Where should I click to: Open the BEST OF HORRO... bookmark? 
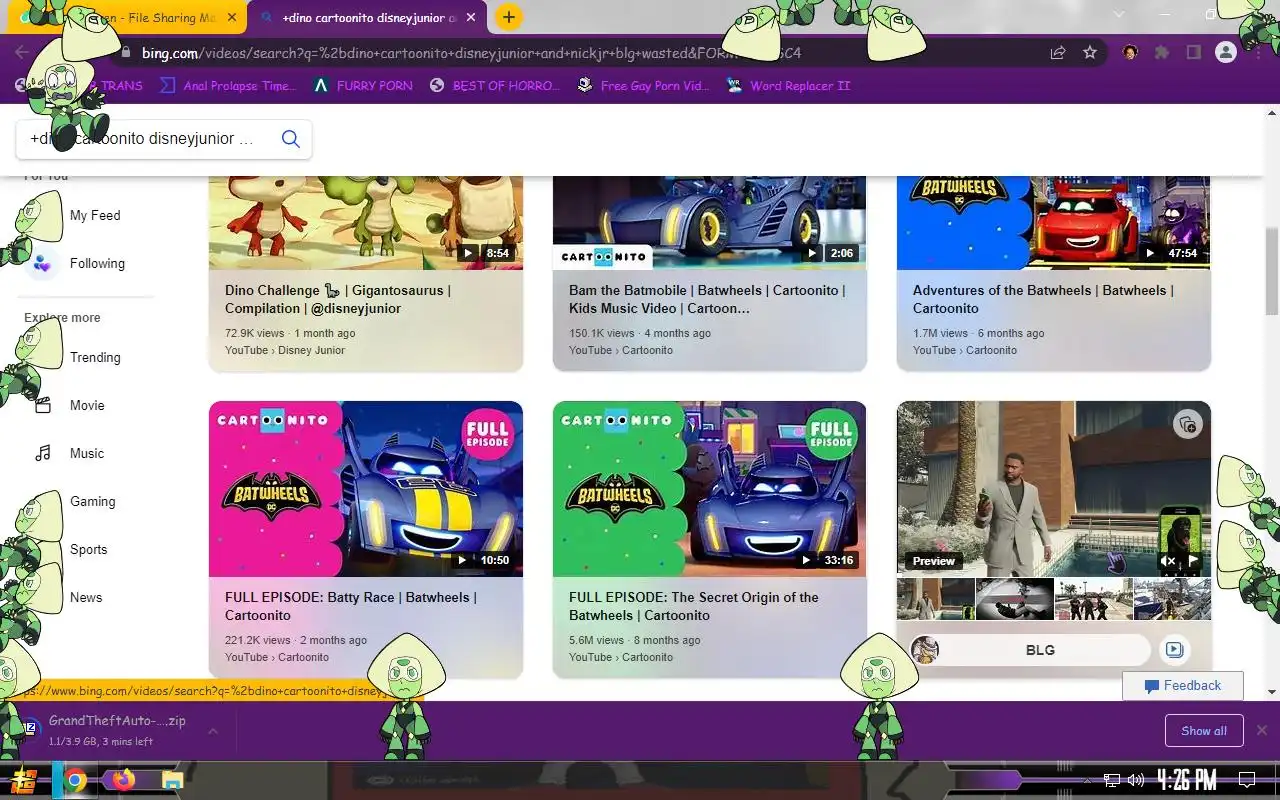click(x=495, y=86)
